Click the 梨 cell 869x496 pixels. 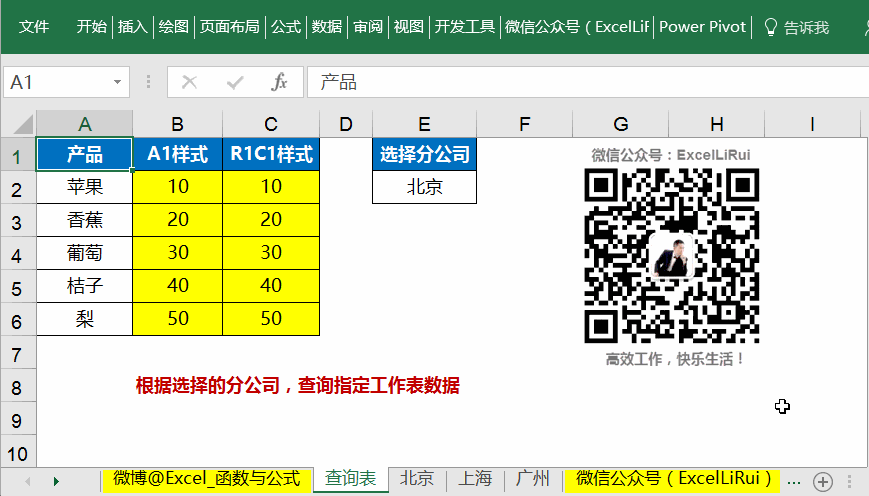pyautogui.click(x=84, y=319)
